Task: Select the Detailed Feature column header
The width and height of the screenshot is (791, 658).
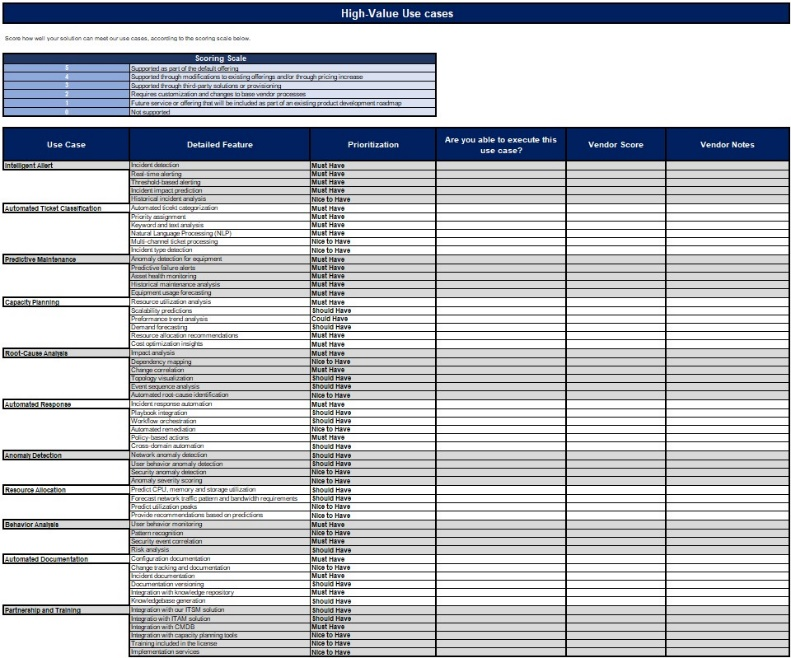Action: pos(219,145)
